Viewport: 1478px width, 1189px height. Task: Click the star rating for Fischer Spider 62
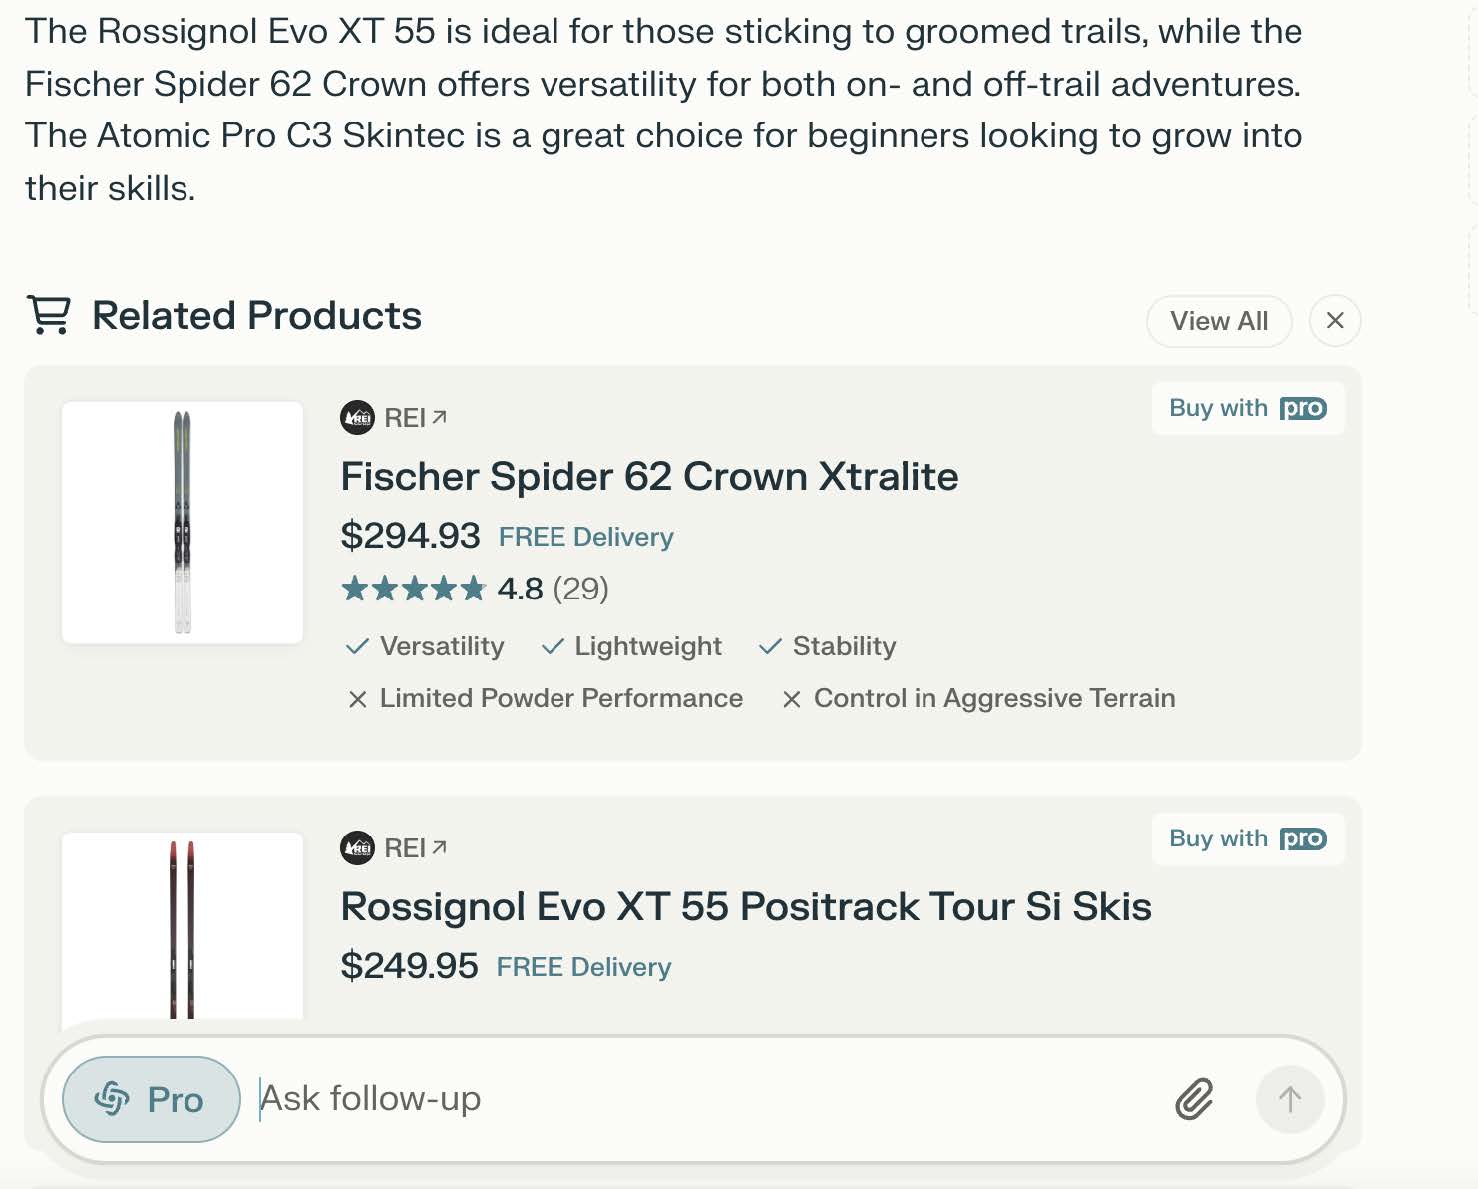[413, 588]
